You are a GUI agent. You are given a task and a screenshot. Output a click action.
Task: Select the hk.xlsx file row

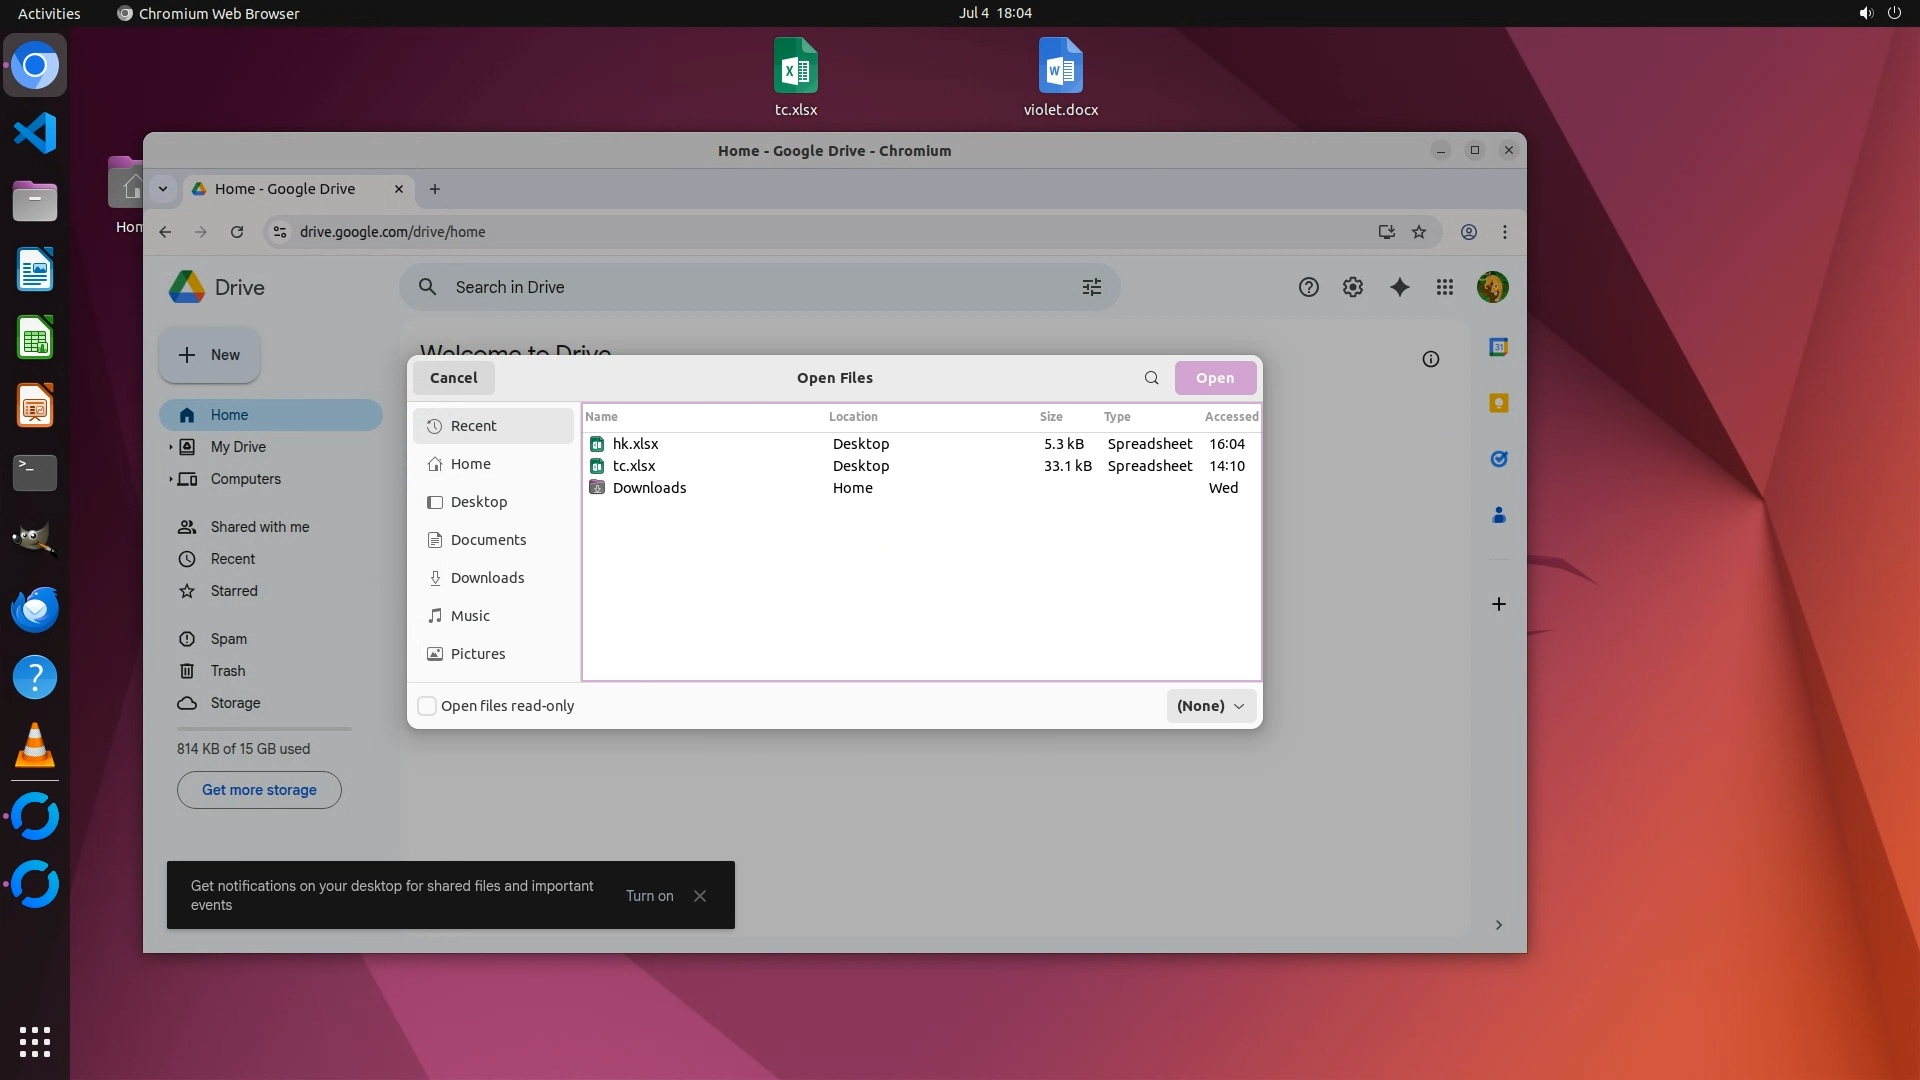pos(636,444)
